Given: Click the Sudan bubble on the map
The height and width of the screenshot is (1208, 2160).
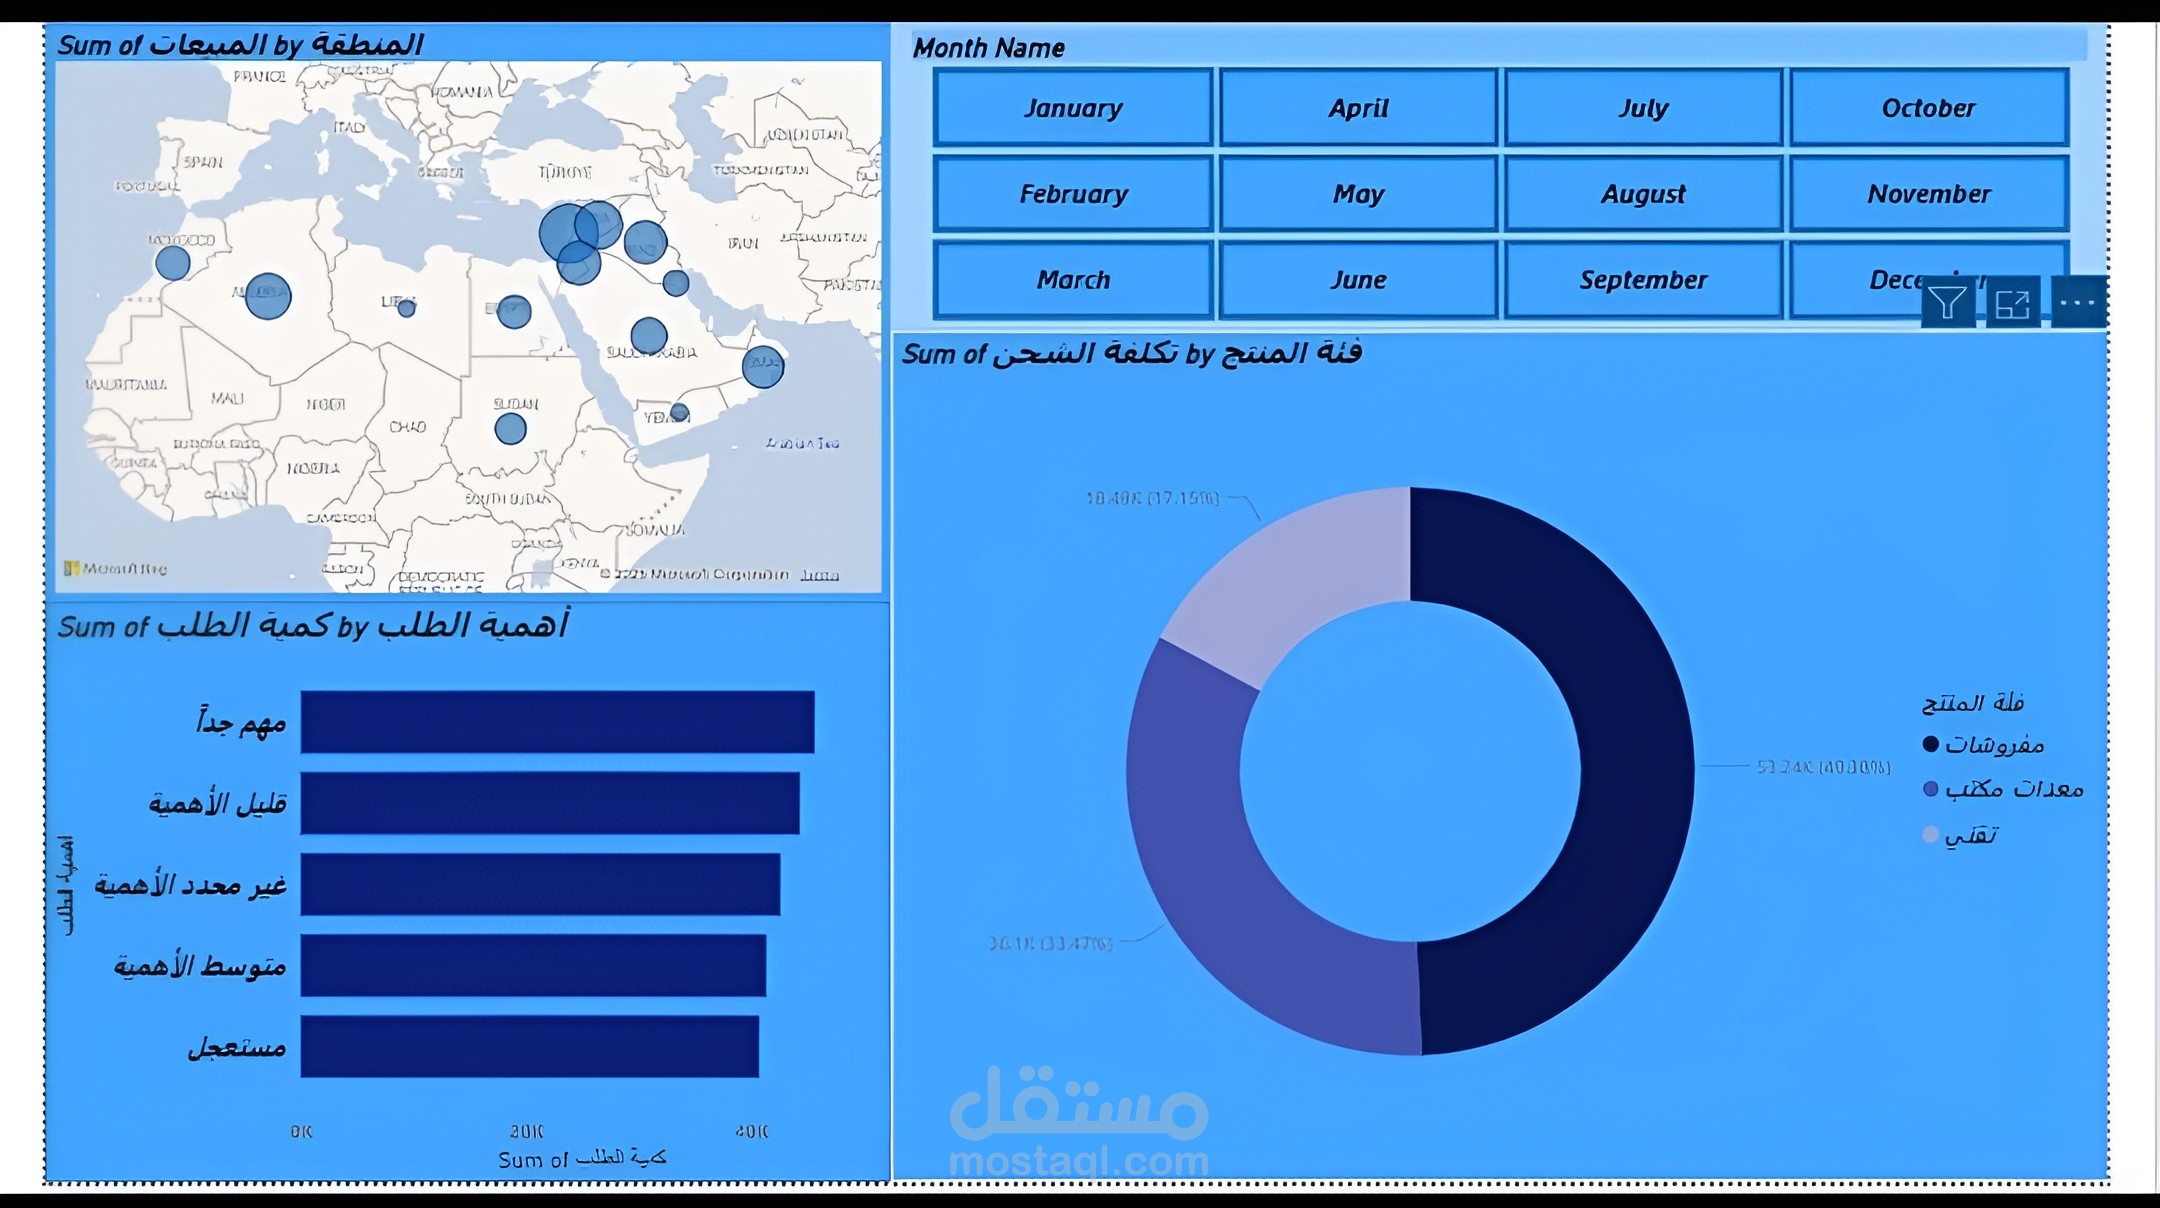Looking at the screenshot, I should 510,429.
